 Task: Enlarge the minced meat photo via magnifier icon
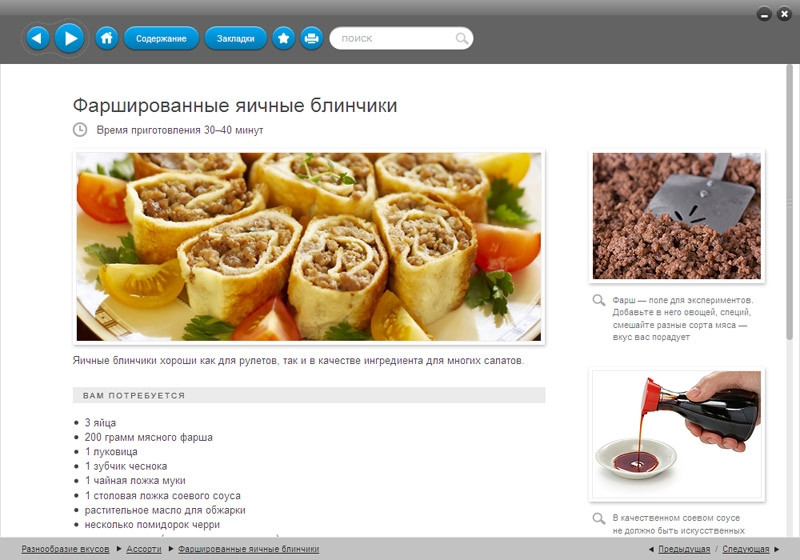(598, 300)
